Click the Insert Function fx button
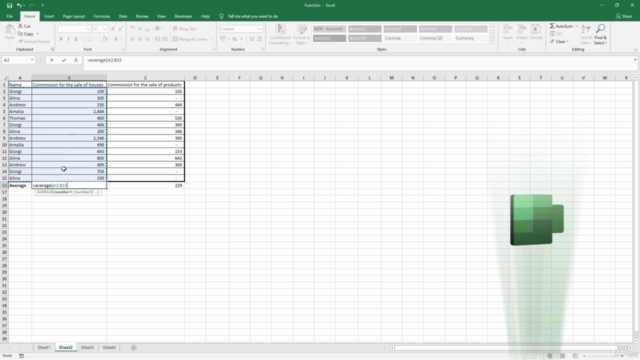640x360 pixels. tap(76, 60)
